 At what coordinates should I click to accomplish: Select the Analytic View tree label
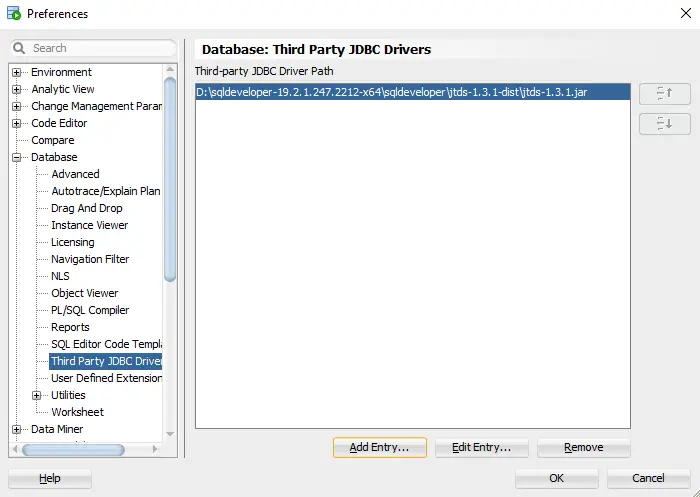click(x=62, y=89)
